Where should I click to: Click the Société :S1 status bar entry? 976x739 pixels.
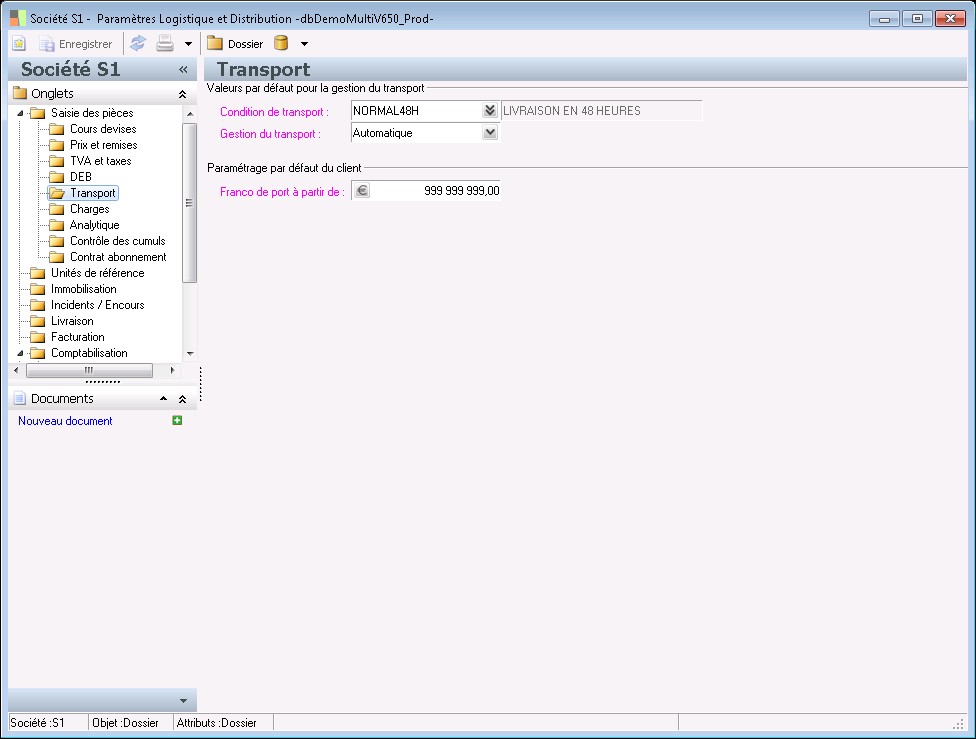click(x=37, y=723)
